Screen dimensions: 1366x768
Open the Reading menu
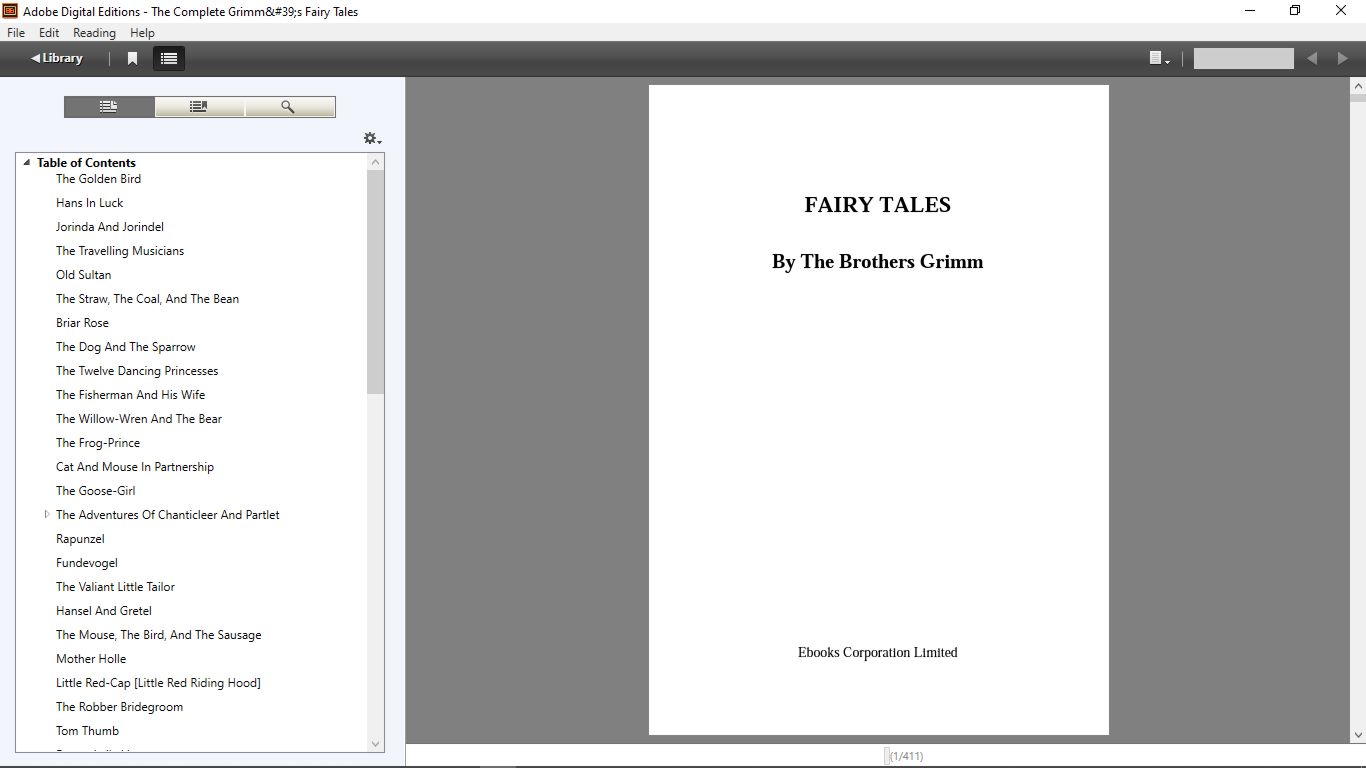94,33
